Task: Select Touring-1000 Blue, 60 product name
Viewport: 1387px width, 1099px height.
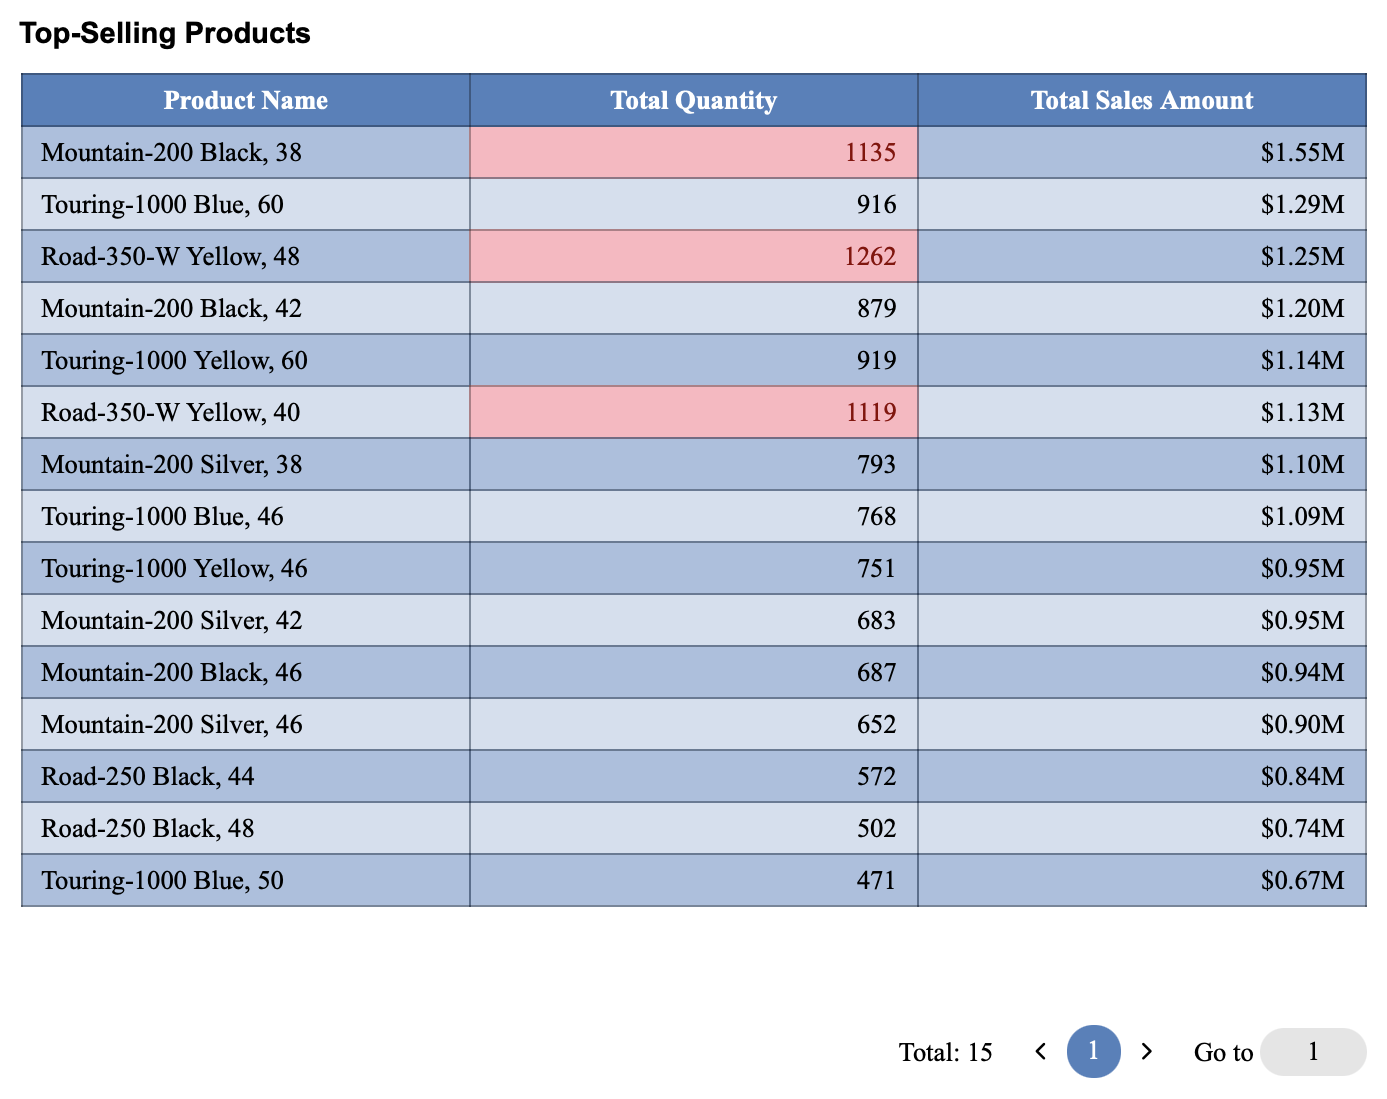Action: pyautogui.click(x=162, y=205)
